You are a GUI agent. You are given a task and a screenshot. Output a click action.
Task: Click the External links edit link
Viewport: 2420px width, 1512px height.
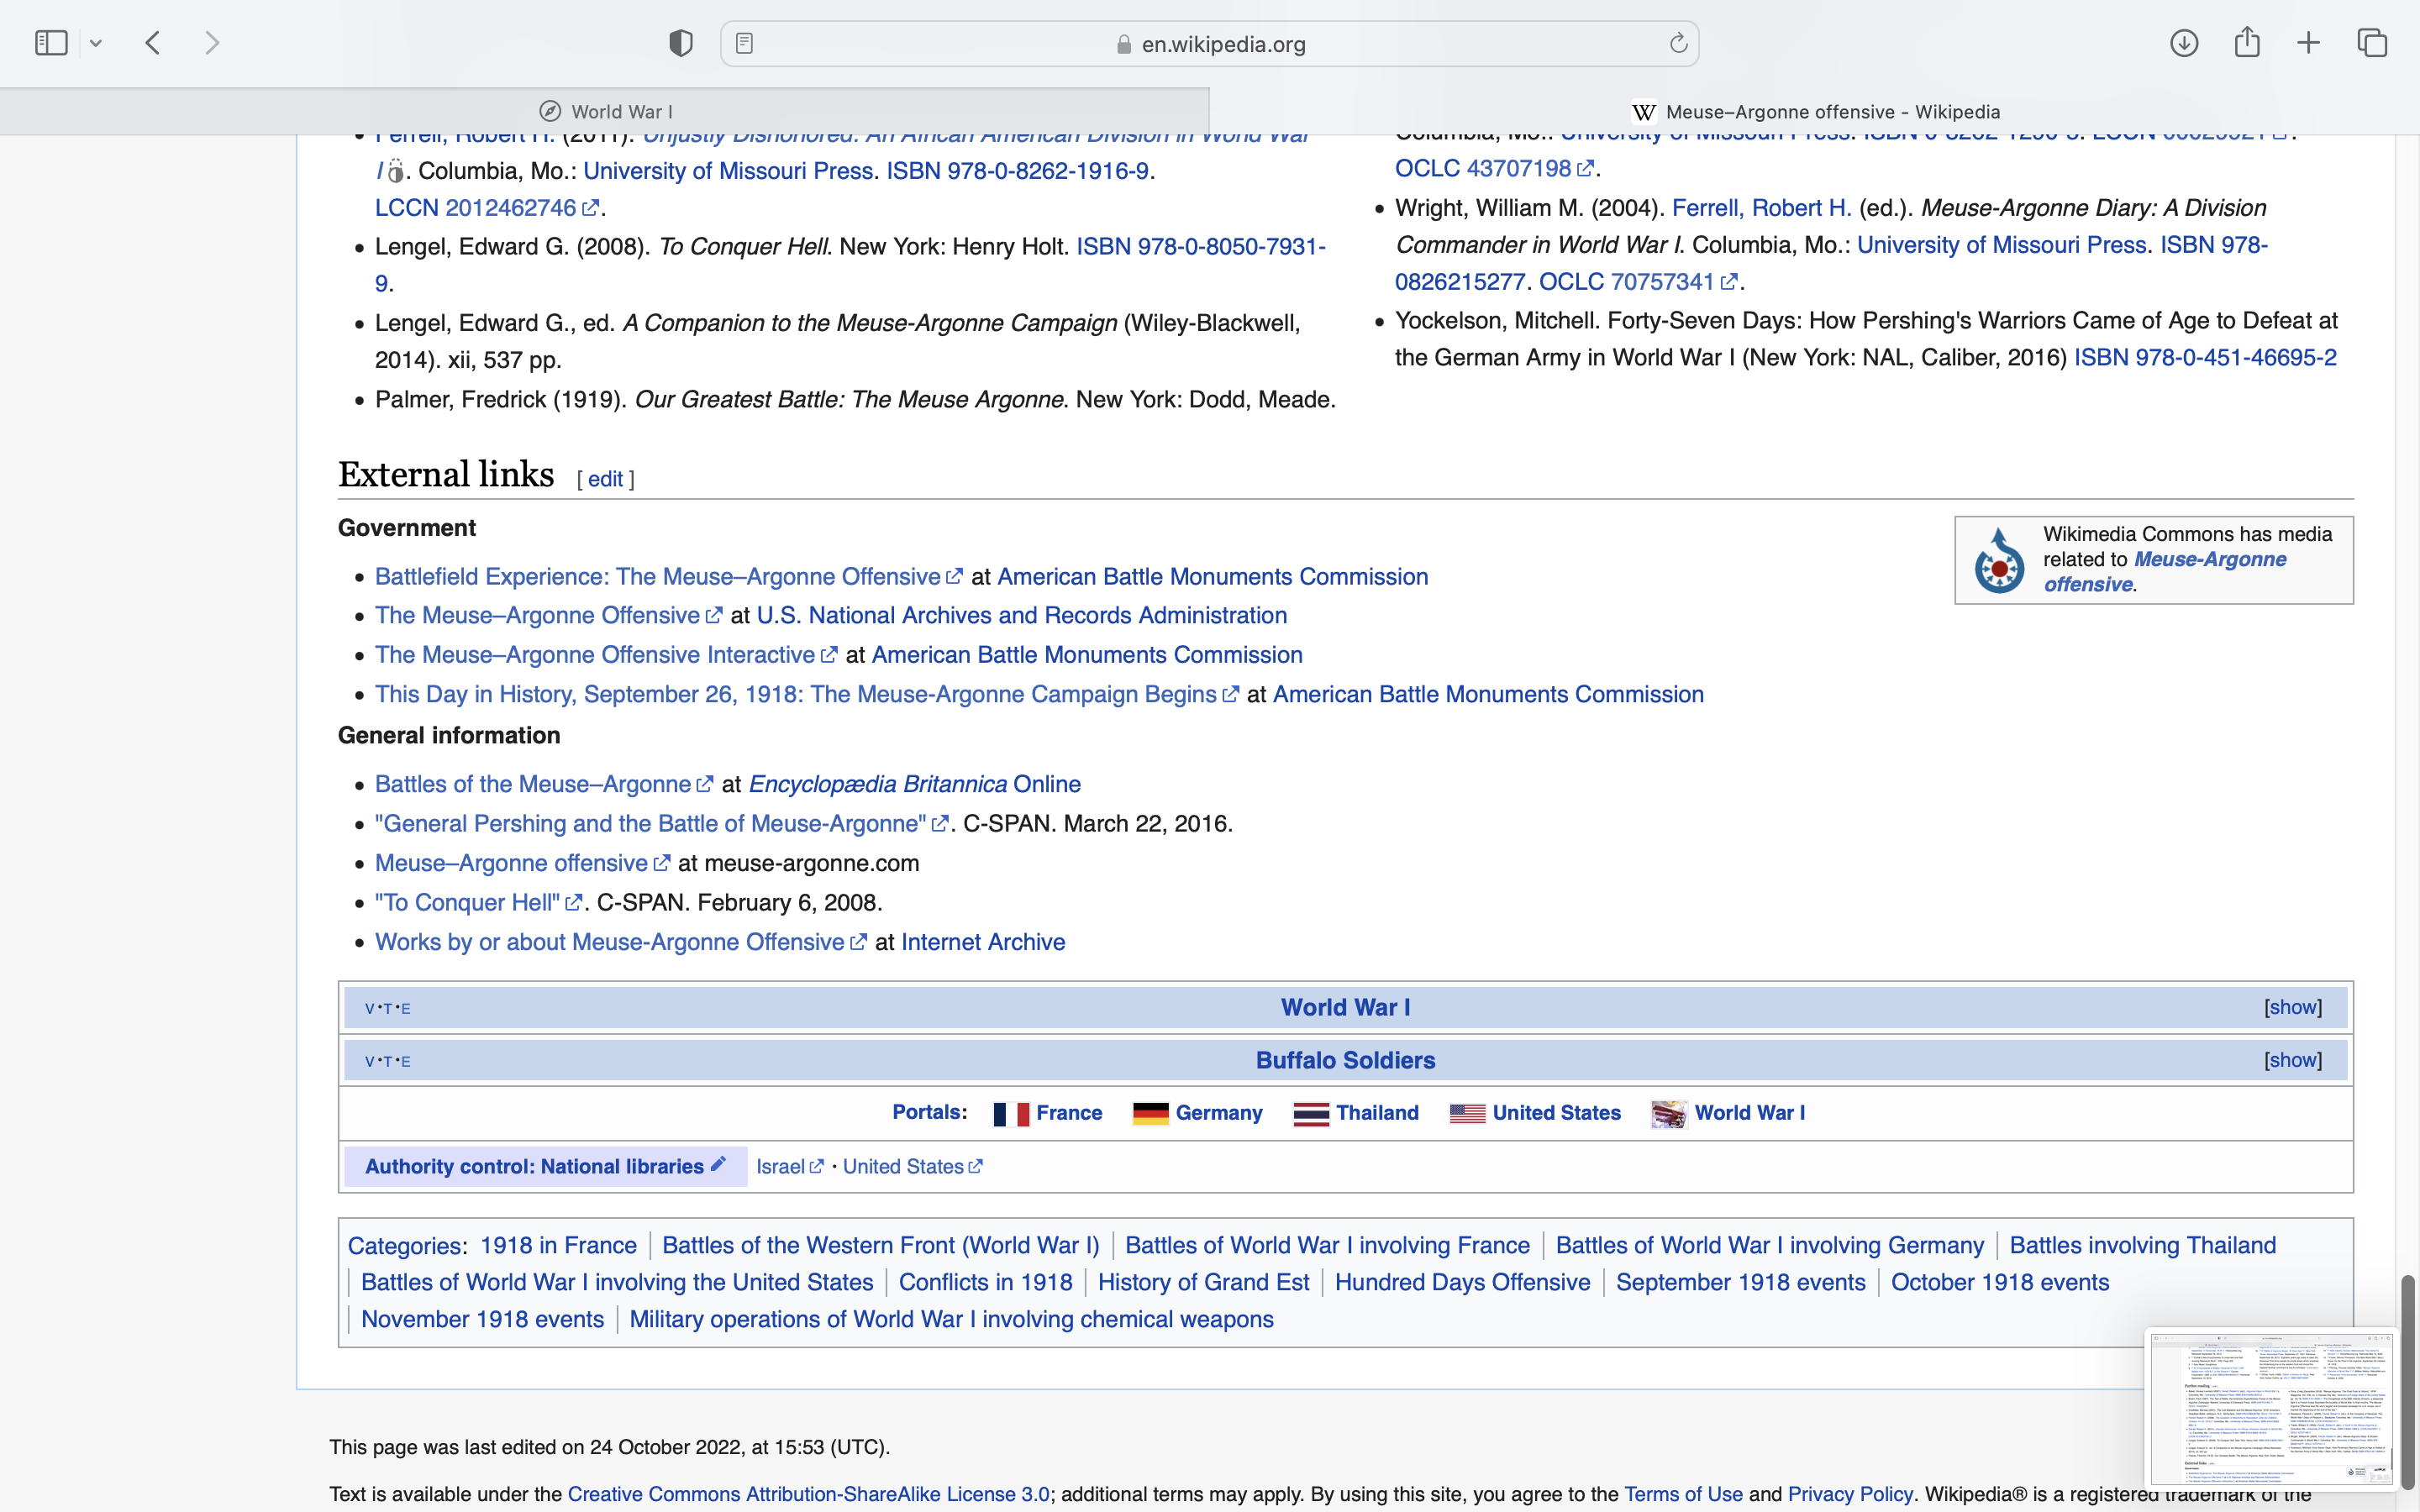(605, 479)
